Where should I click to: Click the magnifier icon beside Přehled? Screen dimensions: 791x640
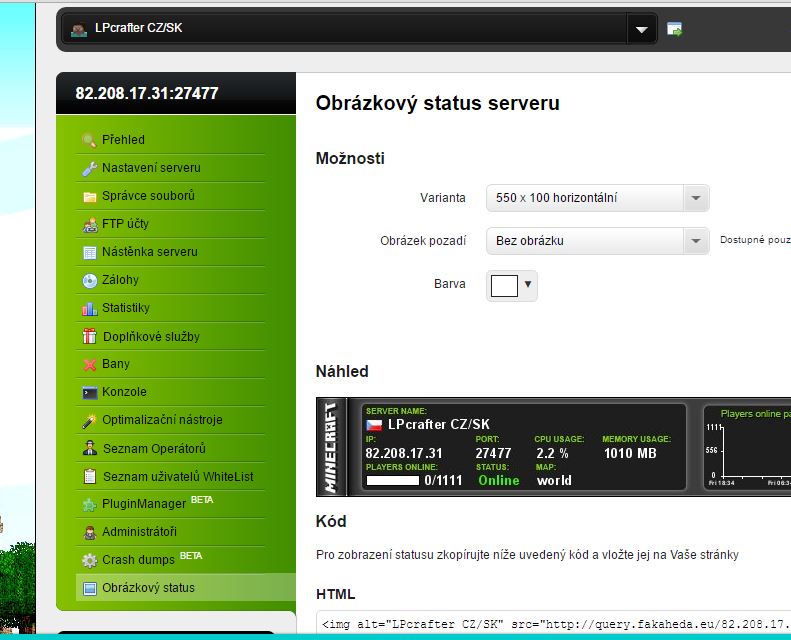[89, 140]
